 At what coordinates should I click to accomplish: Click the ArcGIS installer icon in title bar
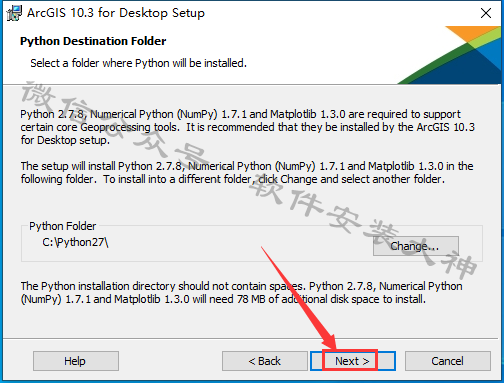tap(14, 13)
